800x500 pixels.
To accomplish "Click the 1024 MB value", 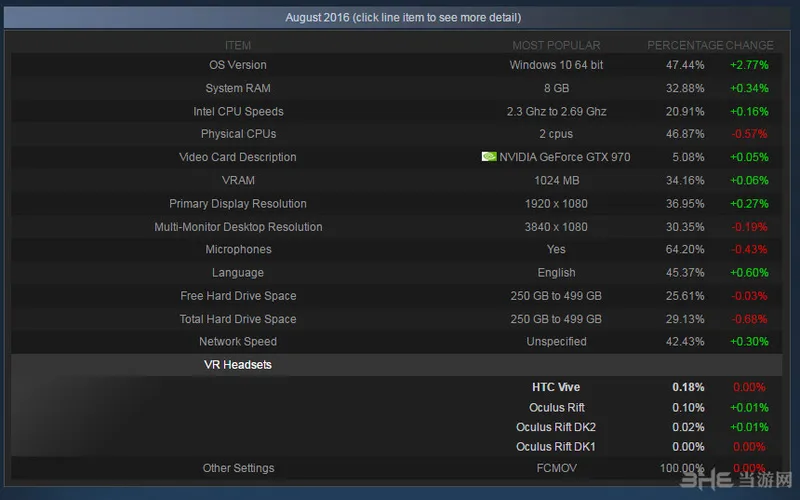I will [556, 180].
